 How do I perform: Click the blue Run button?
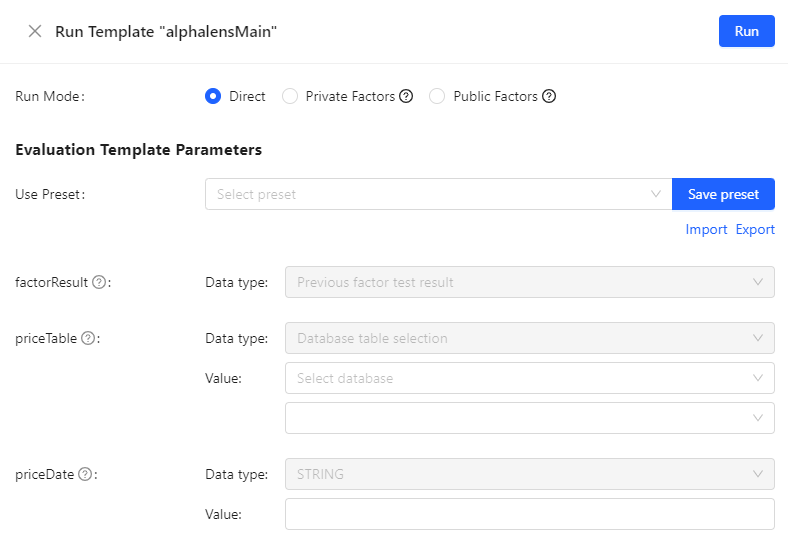tap(746, 31)
